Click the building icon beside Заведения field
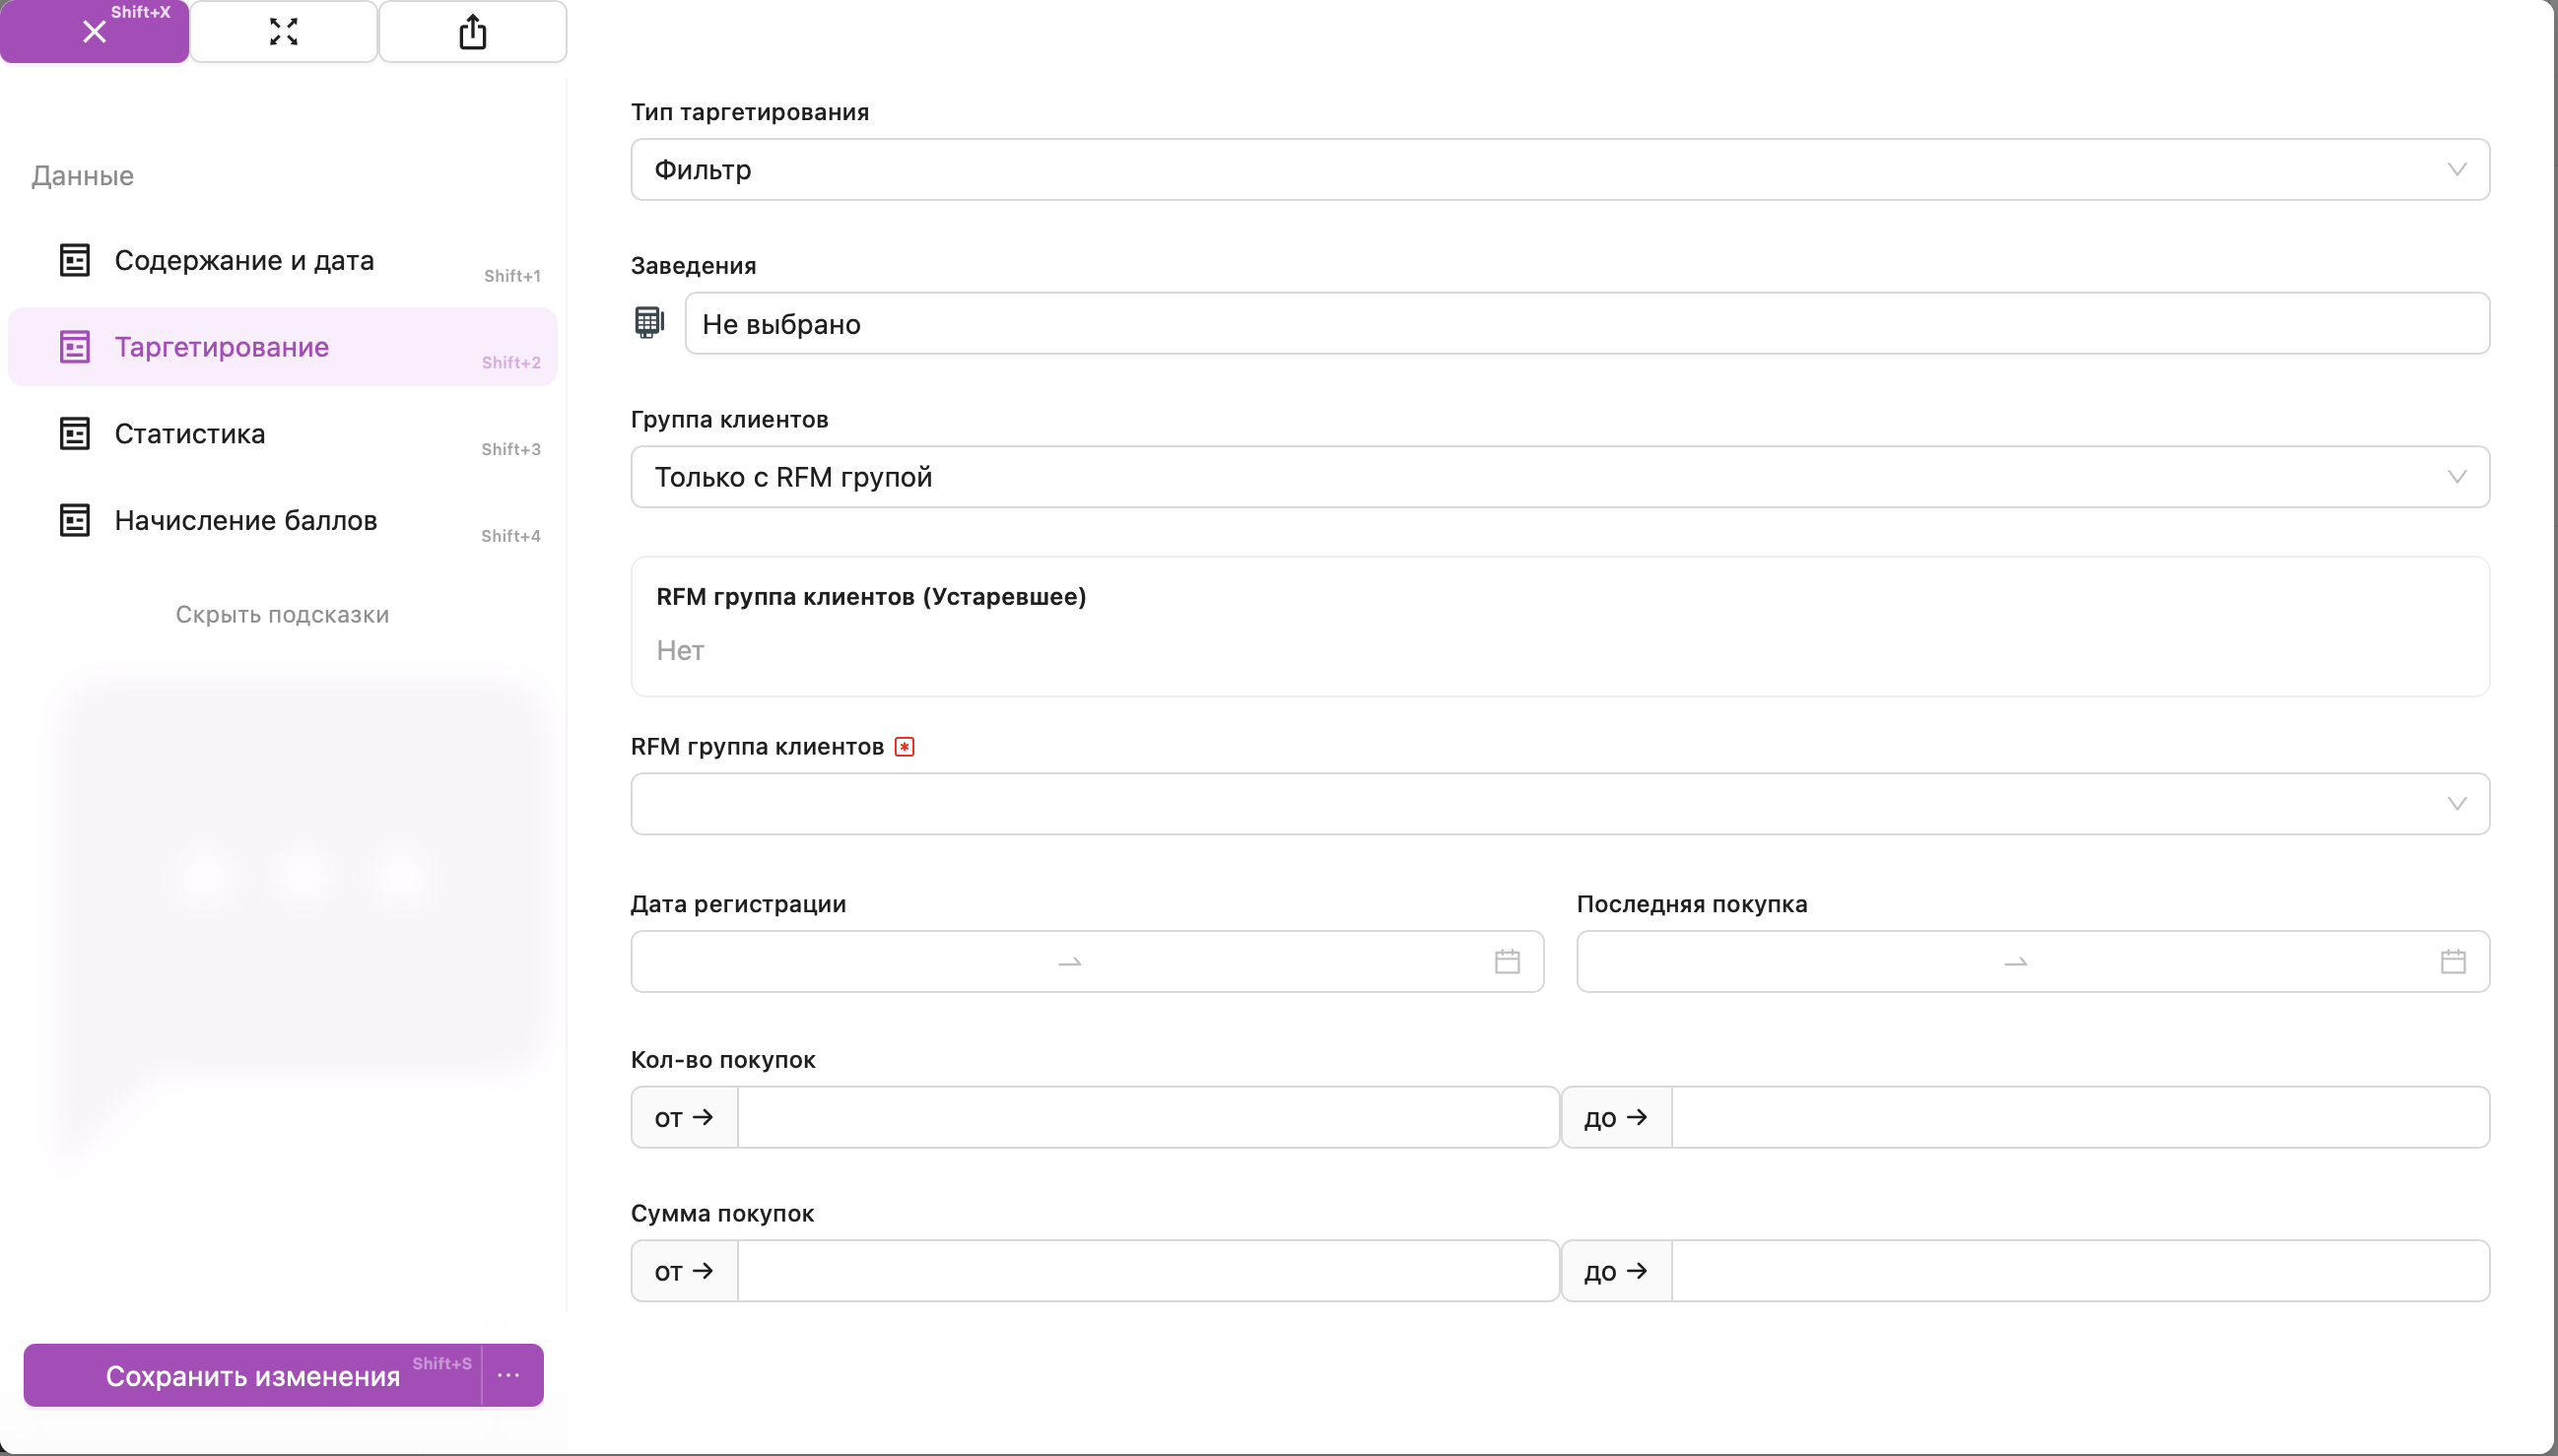This screenshot has height=1456, width=2558. pyautogui.click(x=649, y=323)
